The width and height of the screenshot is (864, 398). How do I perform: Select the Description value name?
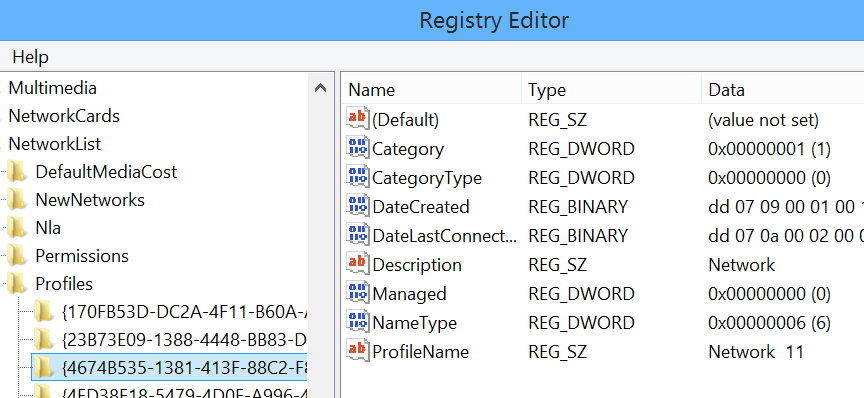pyautogui.click(x=417, y=265)
